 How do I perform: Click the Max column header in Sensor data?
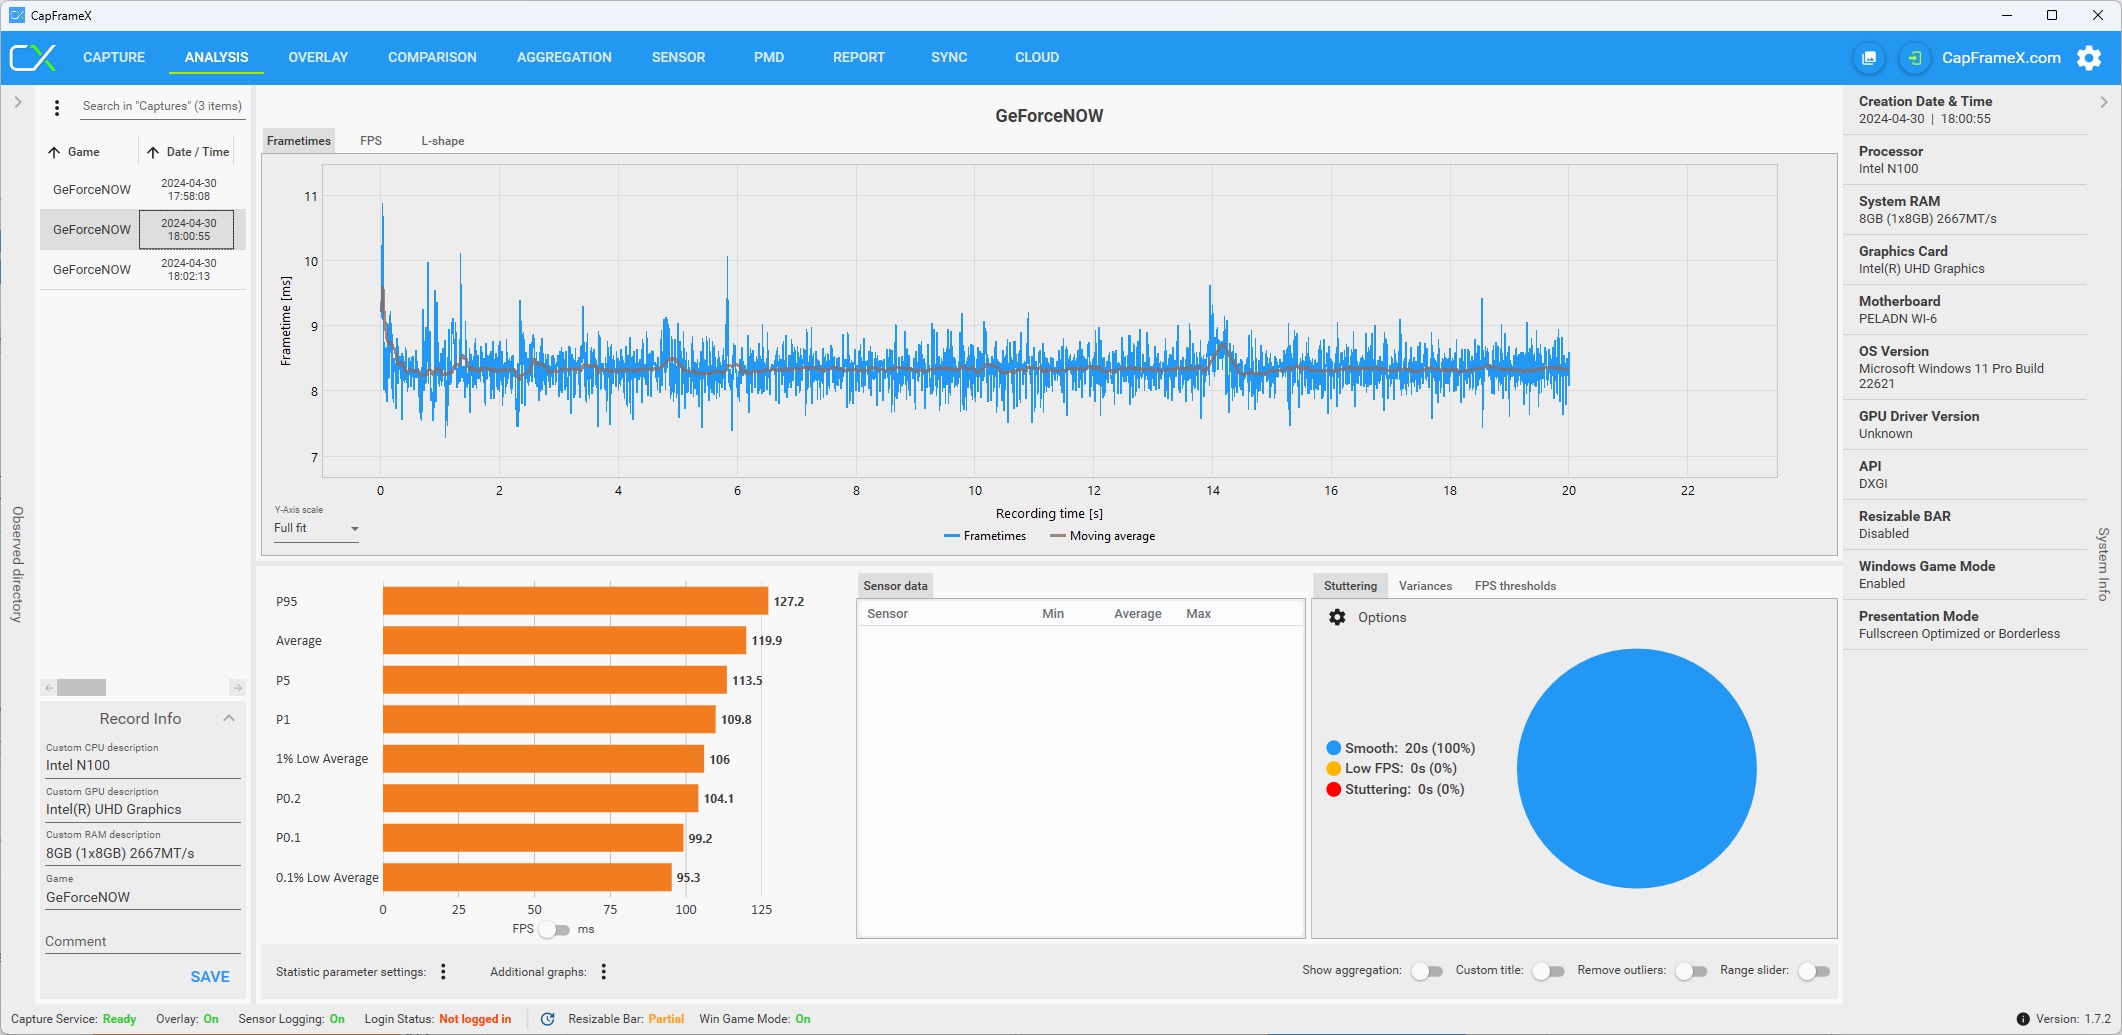click(x=1198, y=614)
